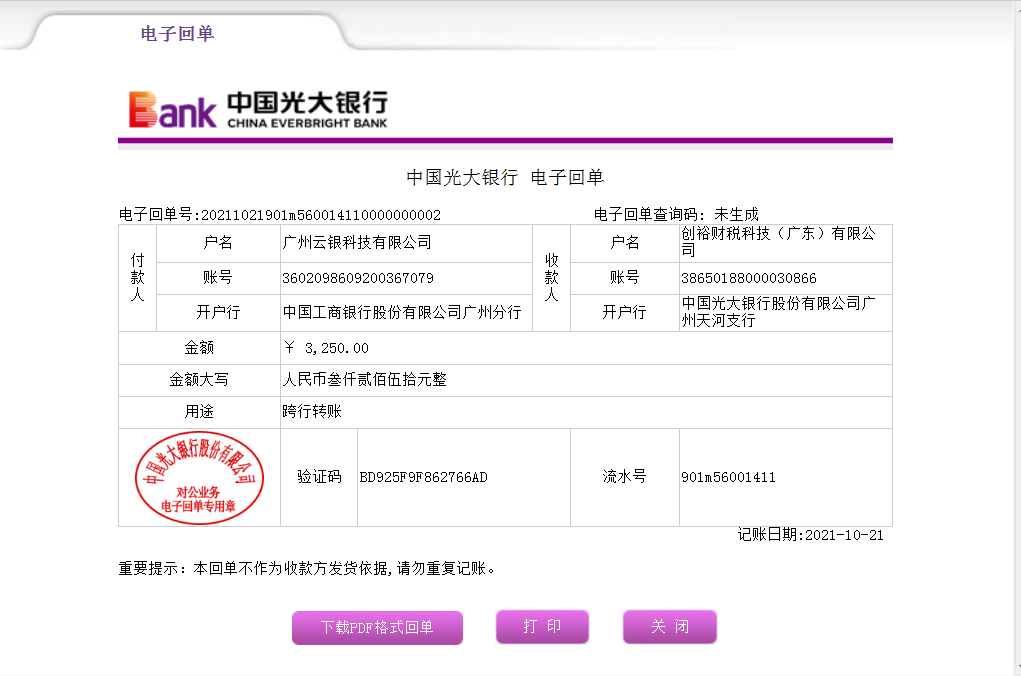Screen dimensions: 1021x676
Task: Select payer account 3602098609200367079
Action: 358,278
